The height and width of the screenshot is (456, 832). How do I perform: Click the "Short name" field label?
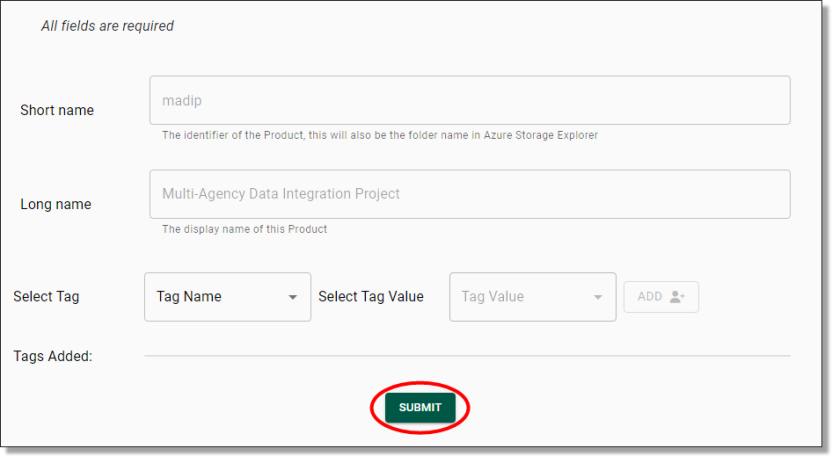point(57,110)
